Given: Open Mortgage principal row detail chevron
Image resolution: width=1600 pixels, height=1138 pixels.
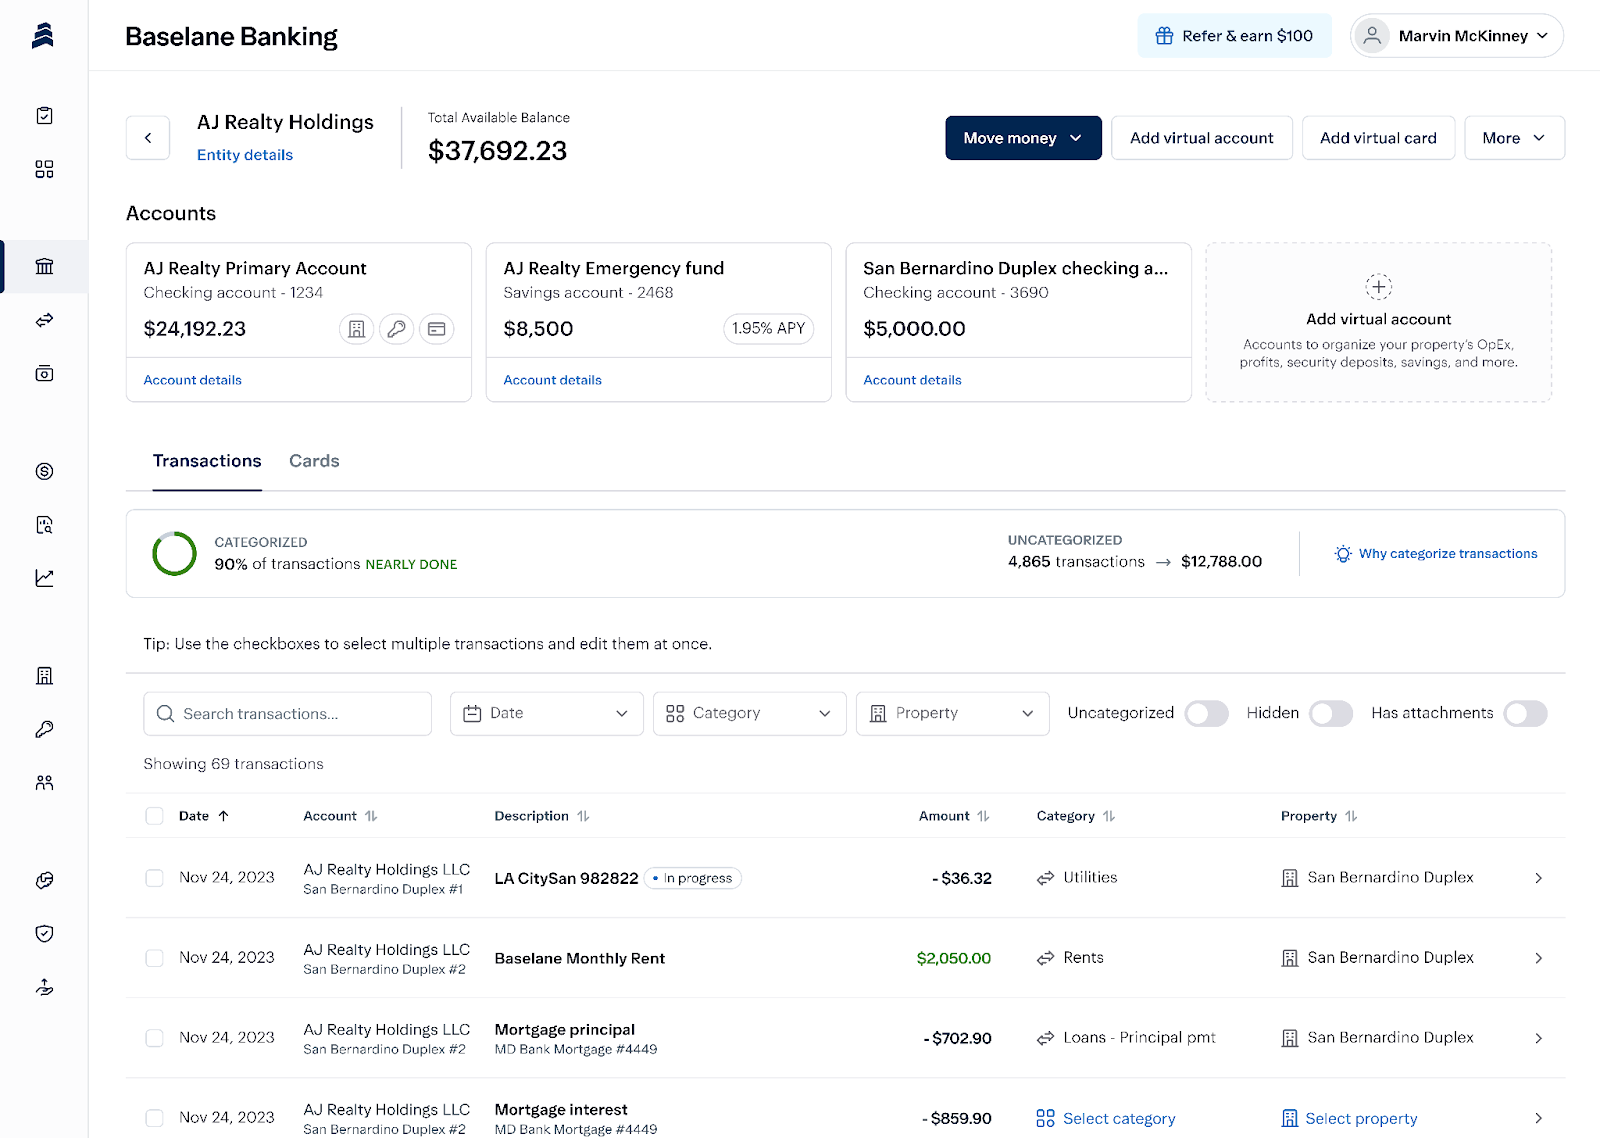Looking at the screenshot, I should [x=1538, y=1038].
